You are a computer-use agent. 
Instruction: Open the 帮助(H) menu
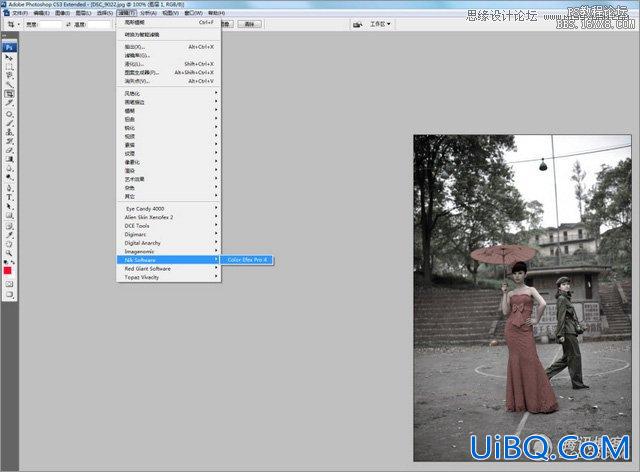tap(216, 13)
